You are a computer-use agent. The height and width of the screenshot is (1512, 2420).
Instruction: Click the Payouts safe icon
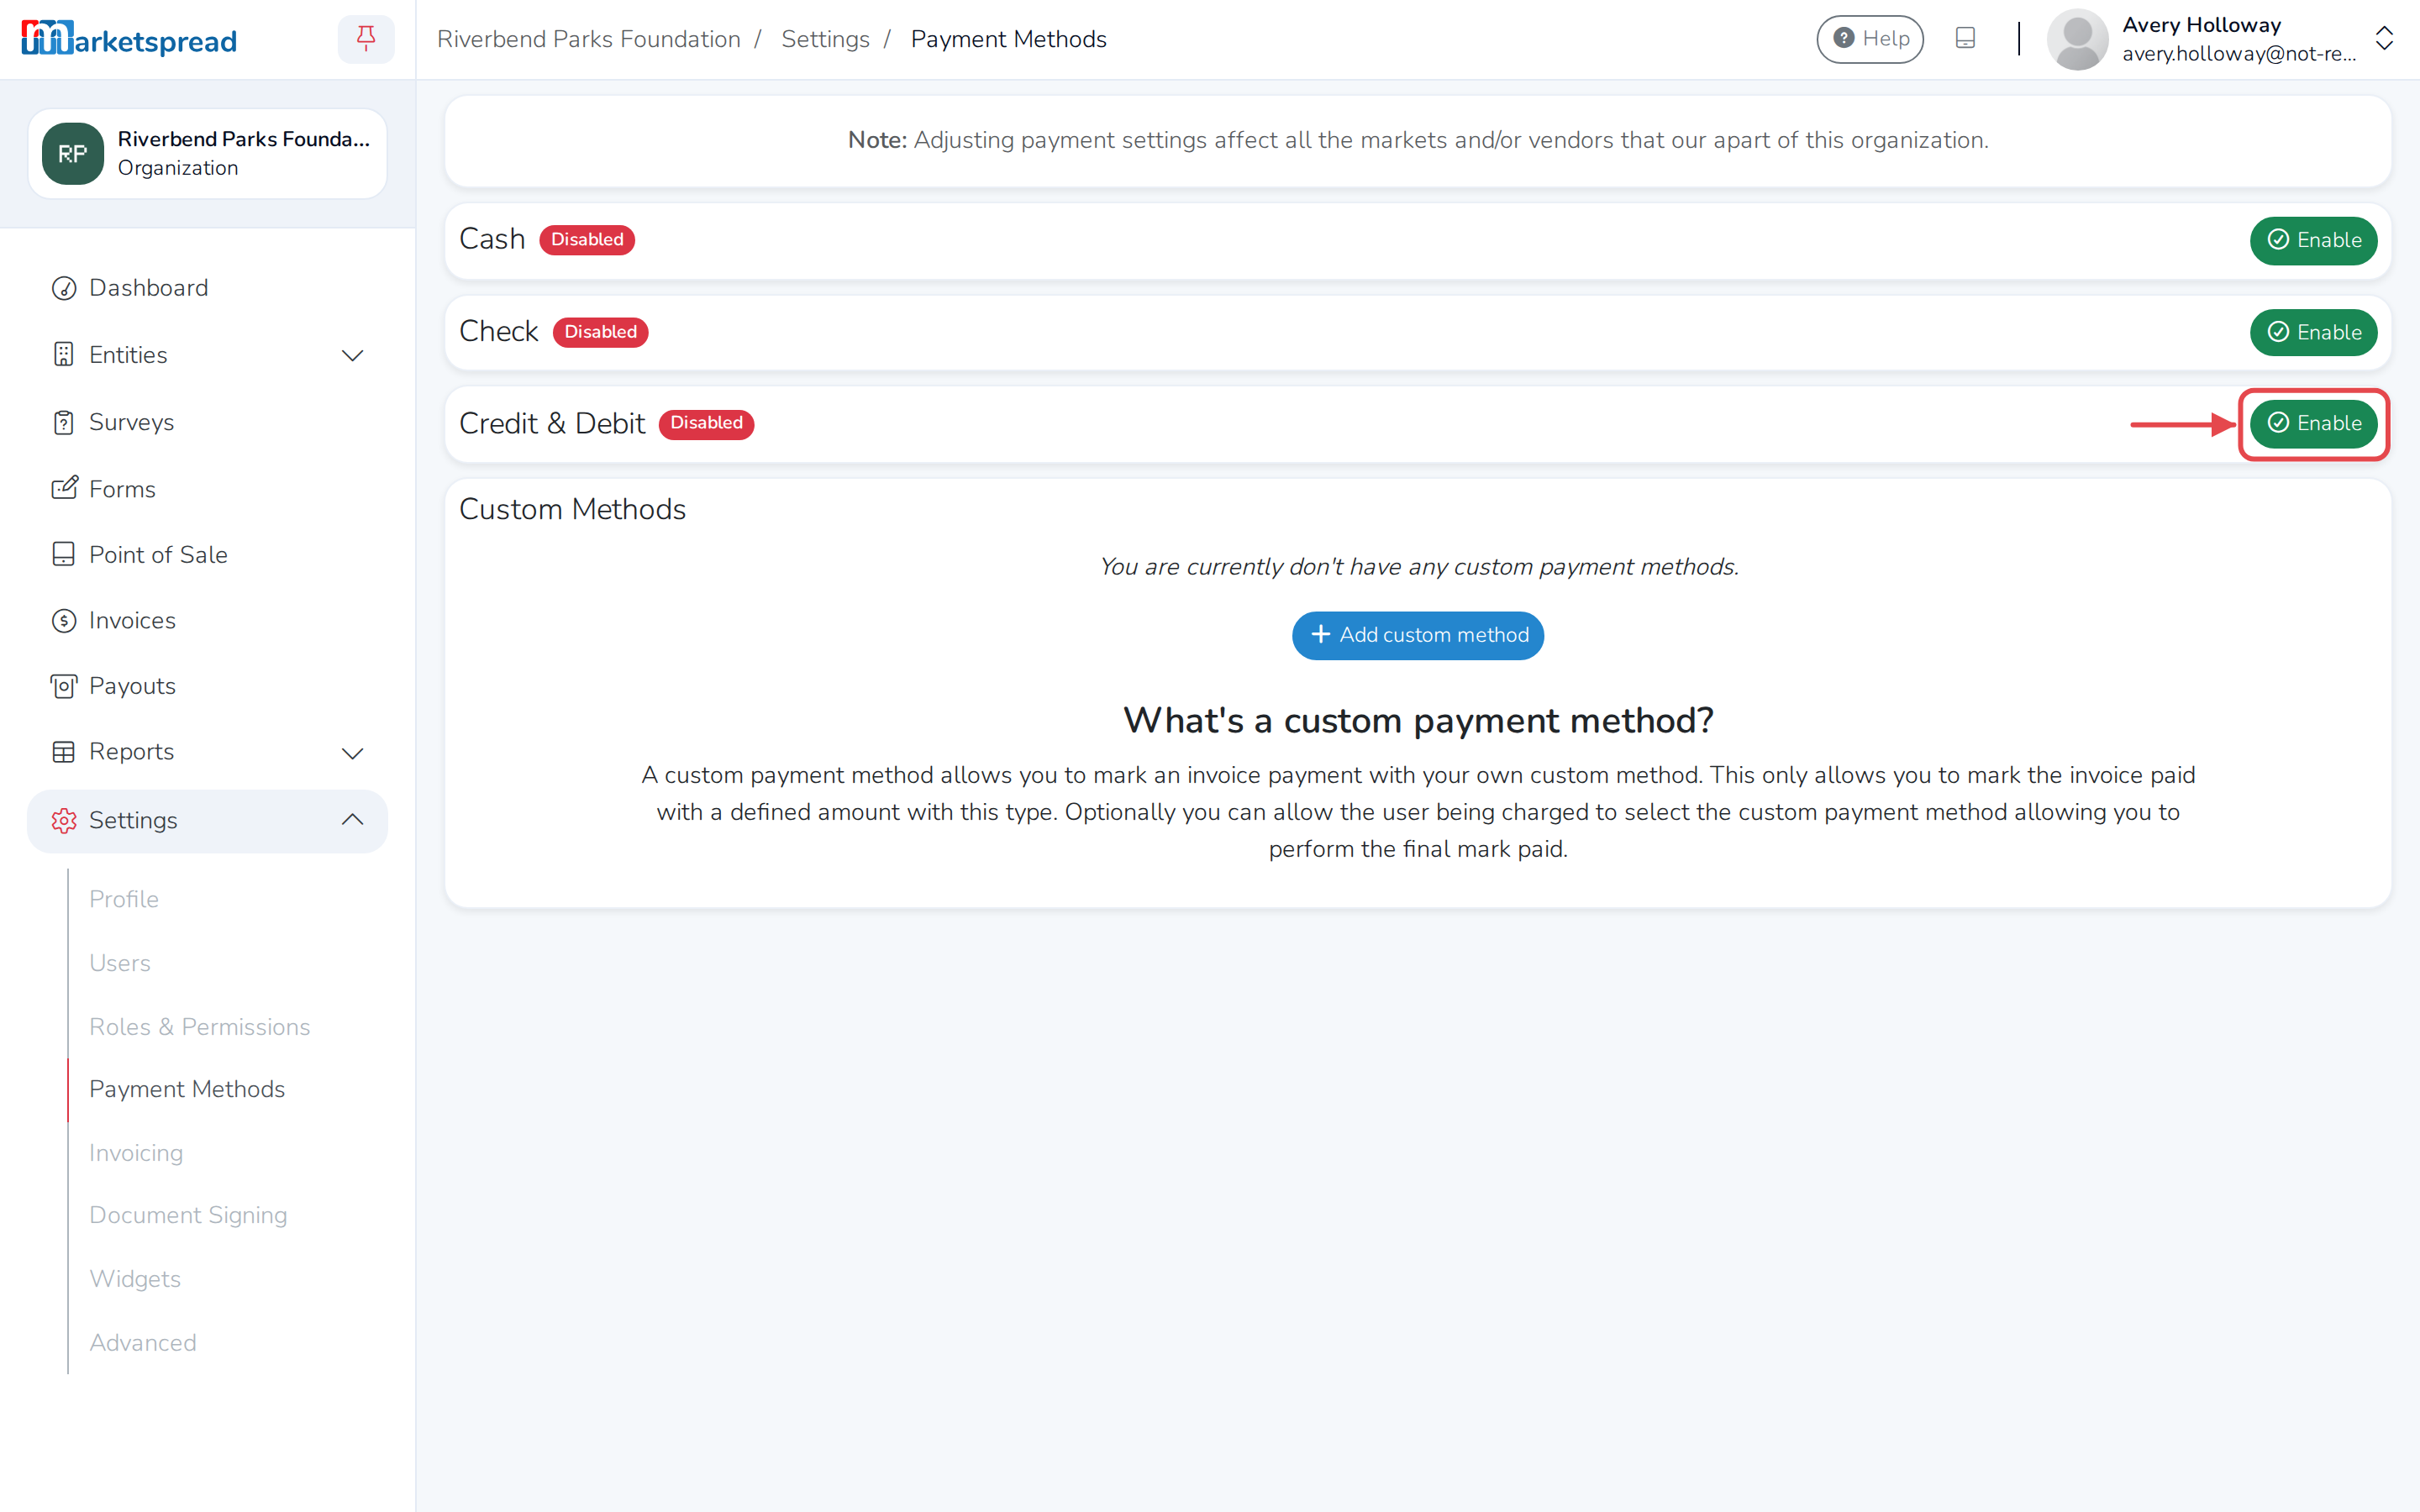click(64, 686)
